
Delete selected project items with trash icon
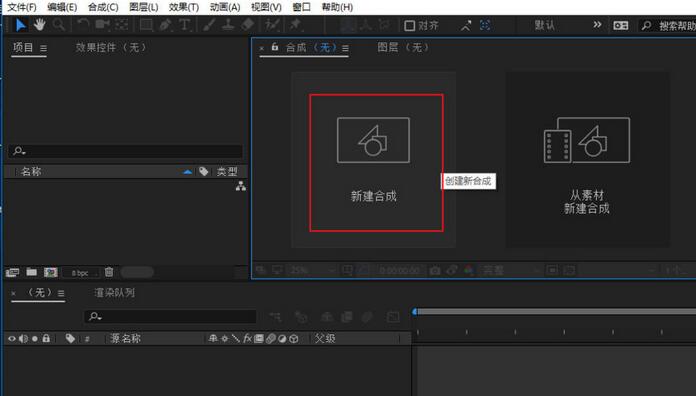(109, 272)
